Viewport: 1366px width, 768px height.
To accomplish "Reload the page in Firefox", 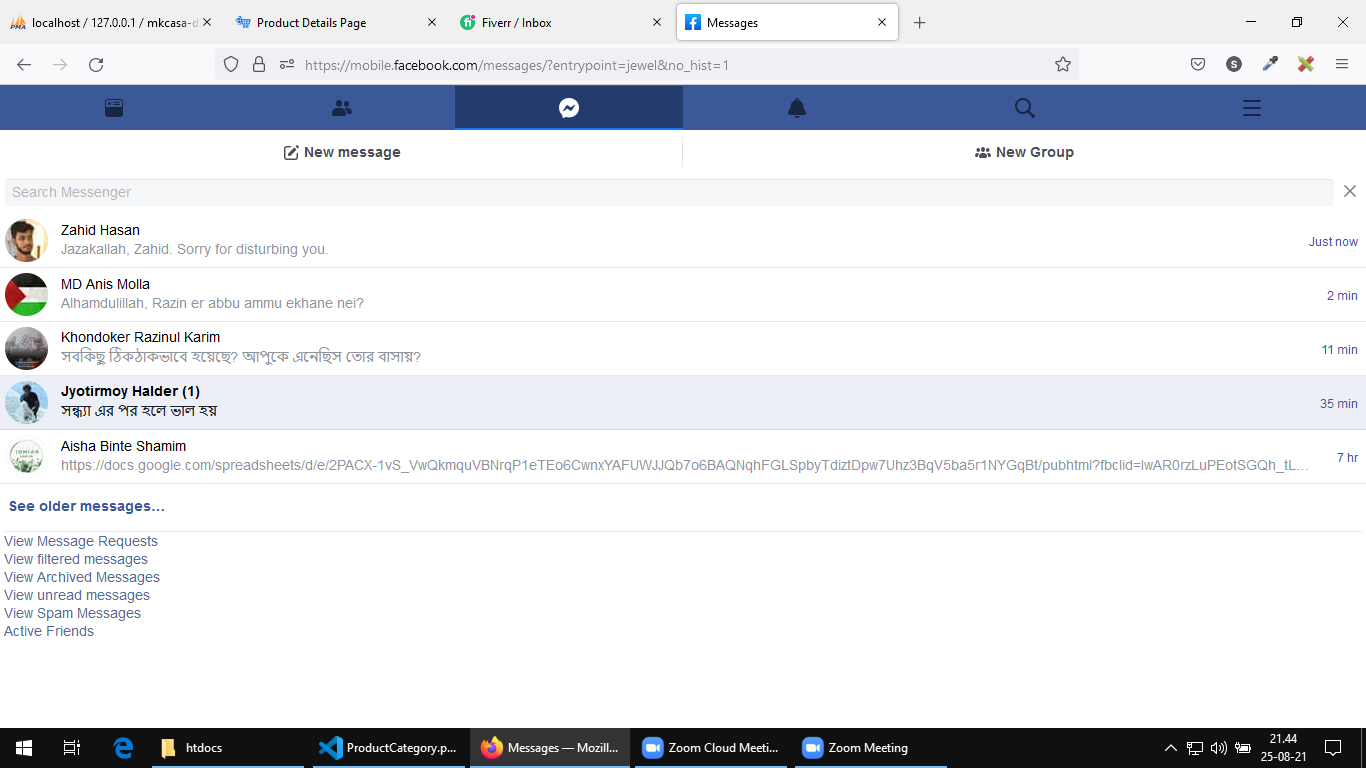I will tap(96, 64).
